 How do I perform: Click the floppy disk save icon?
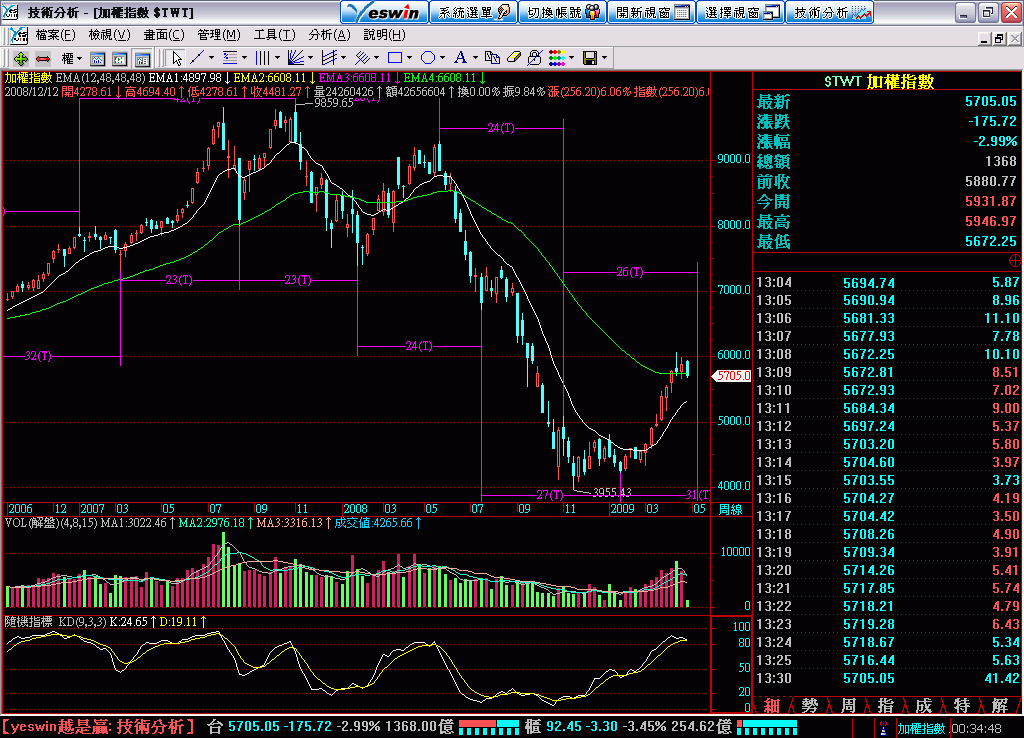pos(590,58)
